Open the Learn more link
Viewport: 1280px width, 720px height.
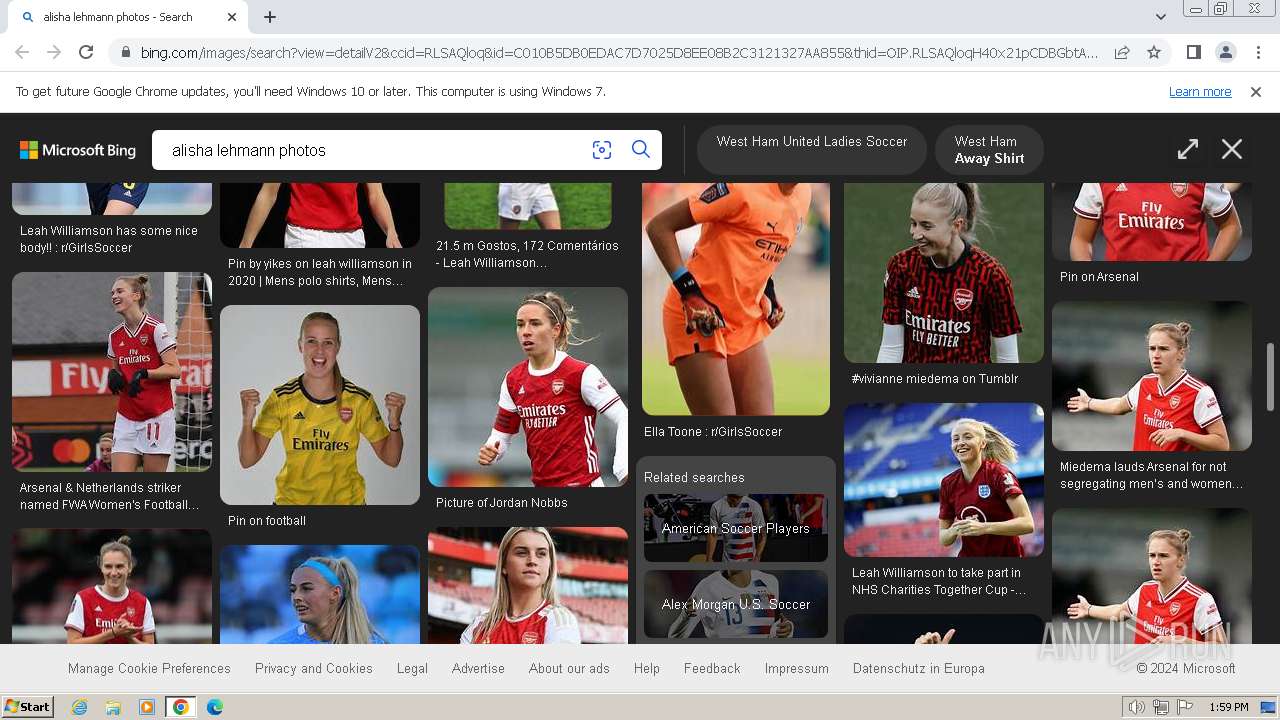[x=1200, y=92]
